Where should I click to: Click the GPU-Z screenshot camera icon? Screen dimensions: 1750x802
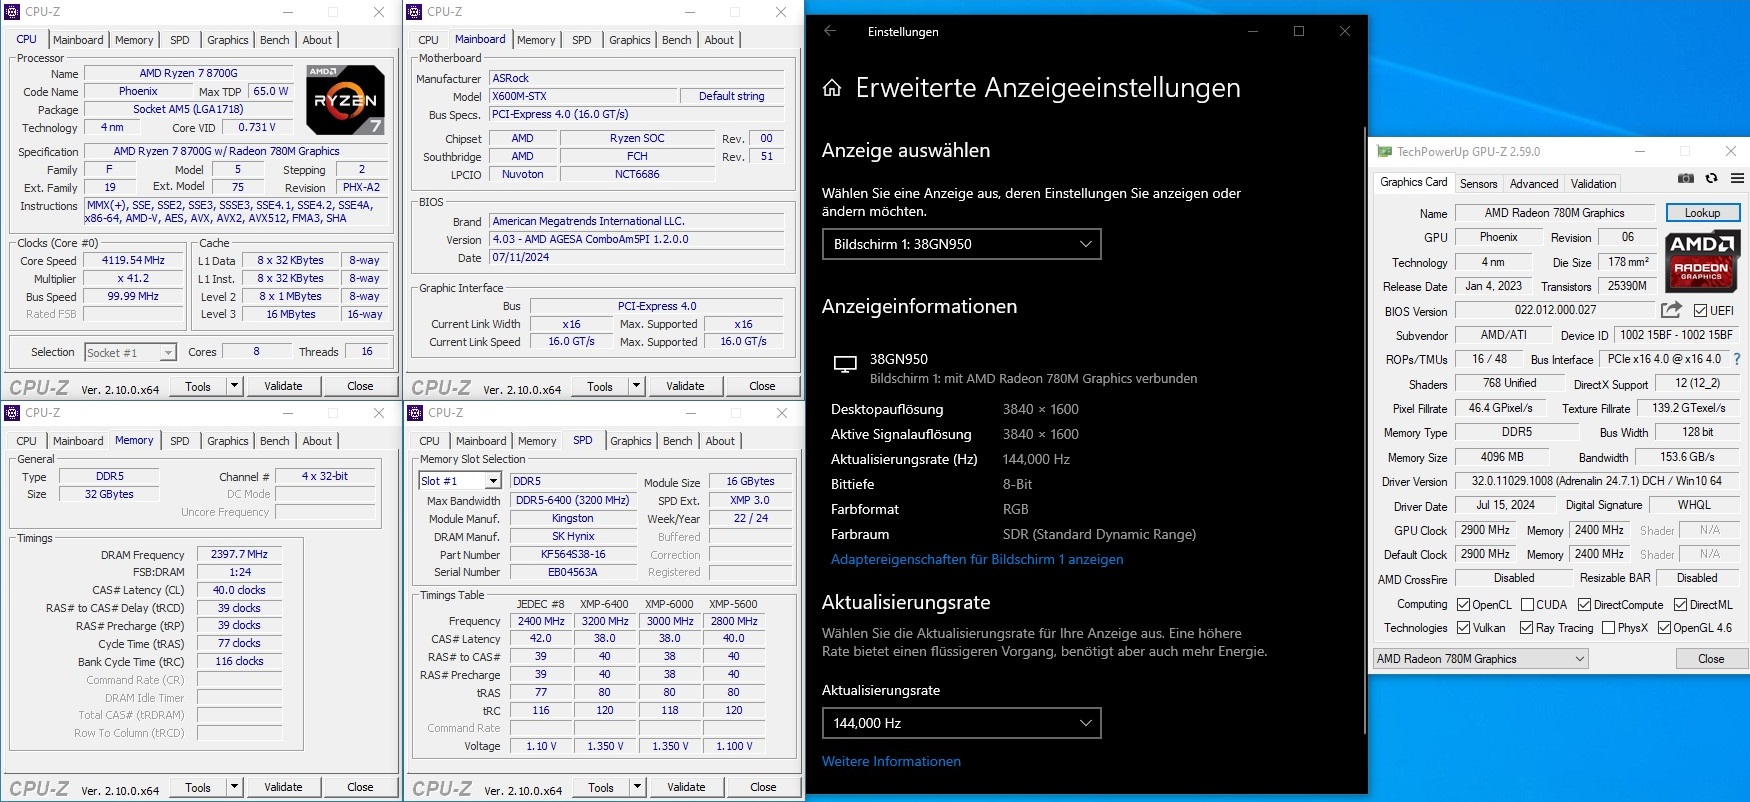[1686, 179]
